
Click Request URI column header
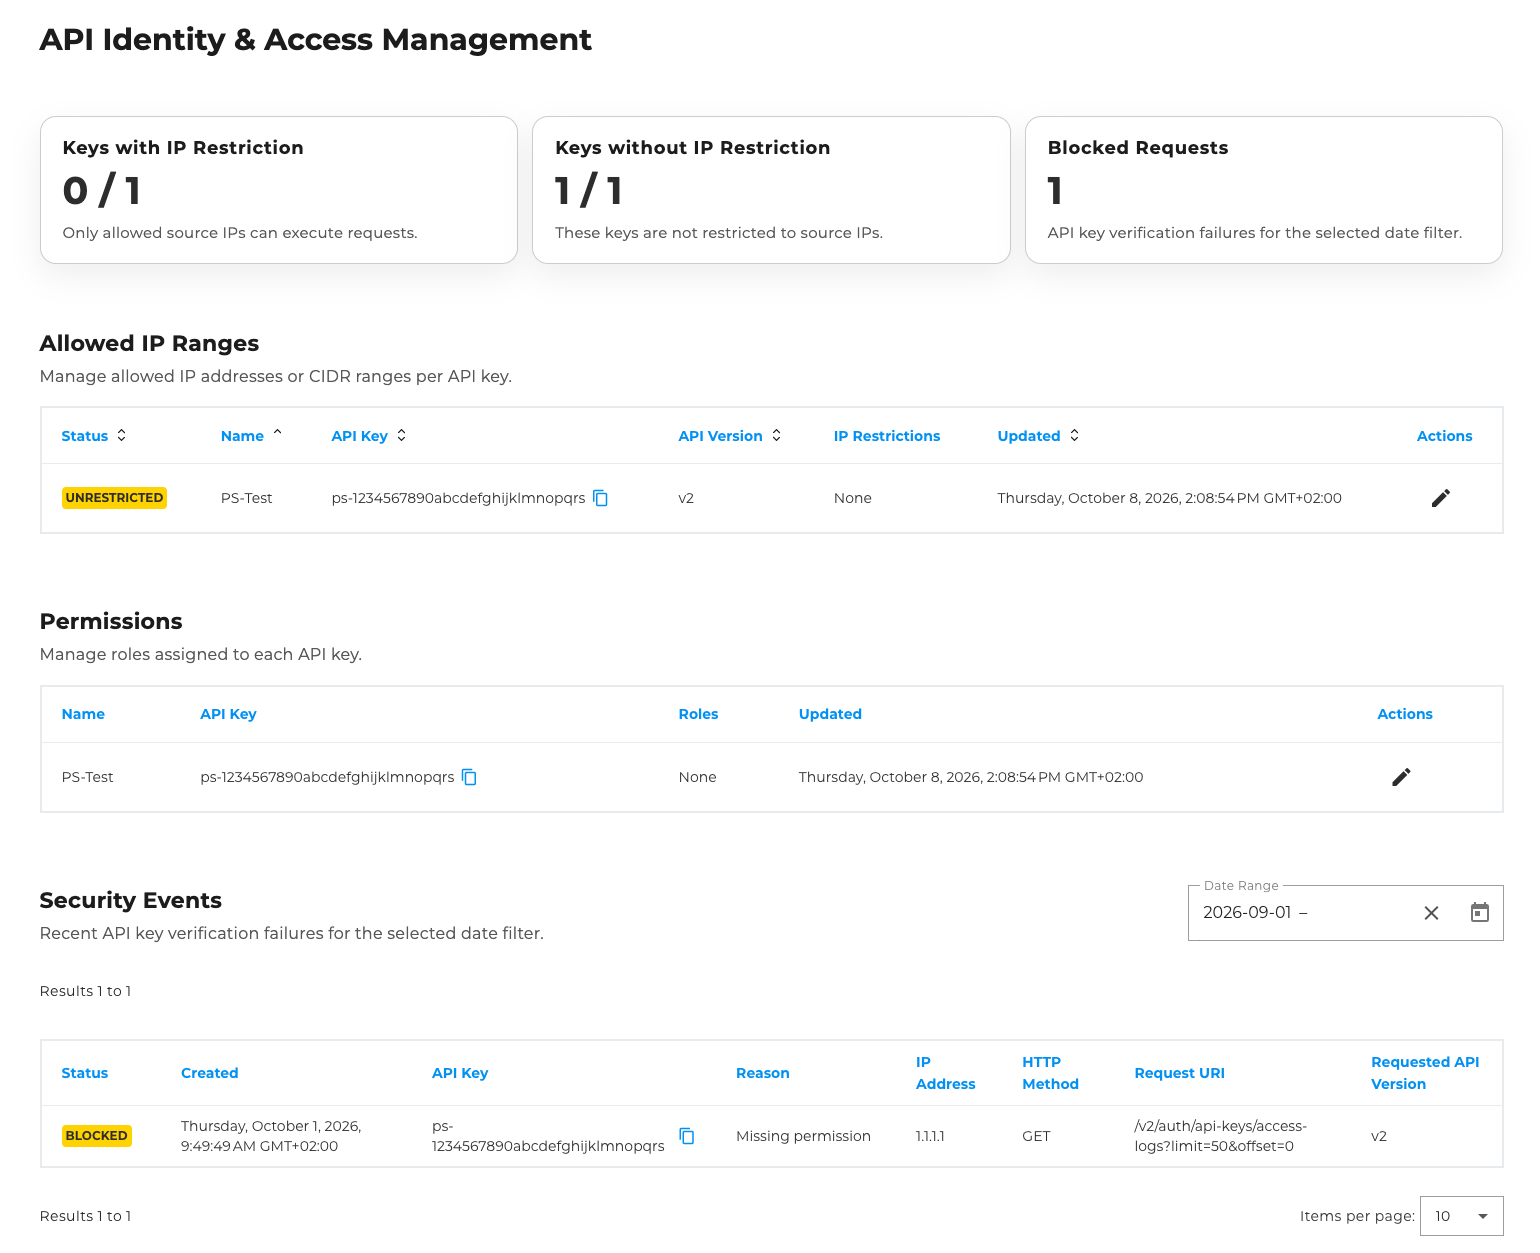[1179, 1073]
